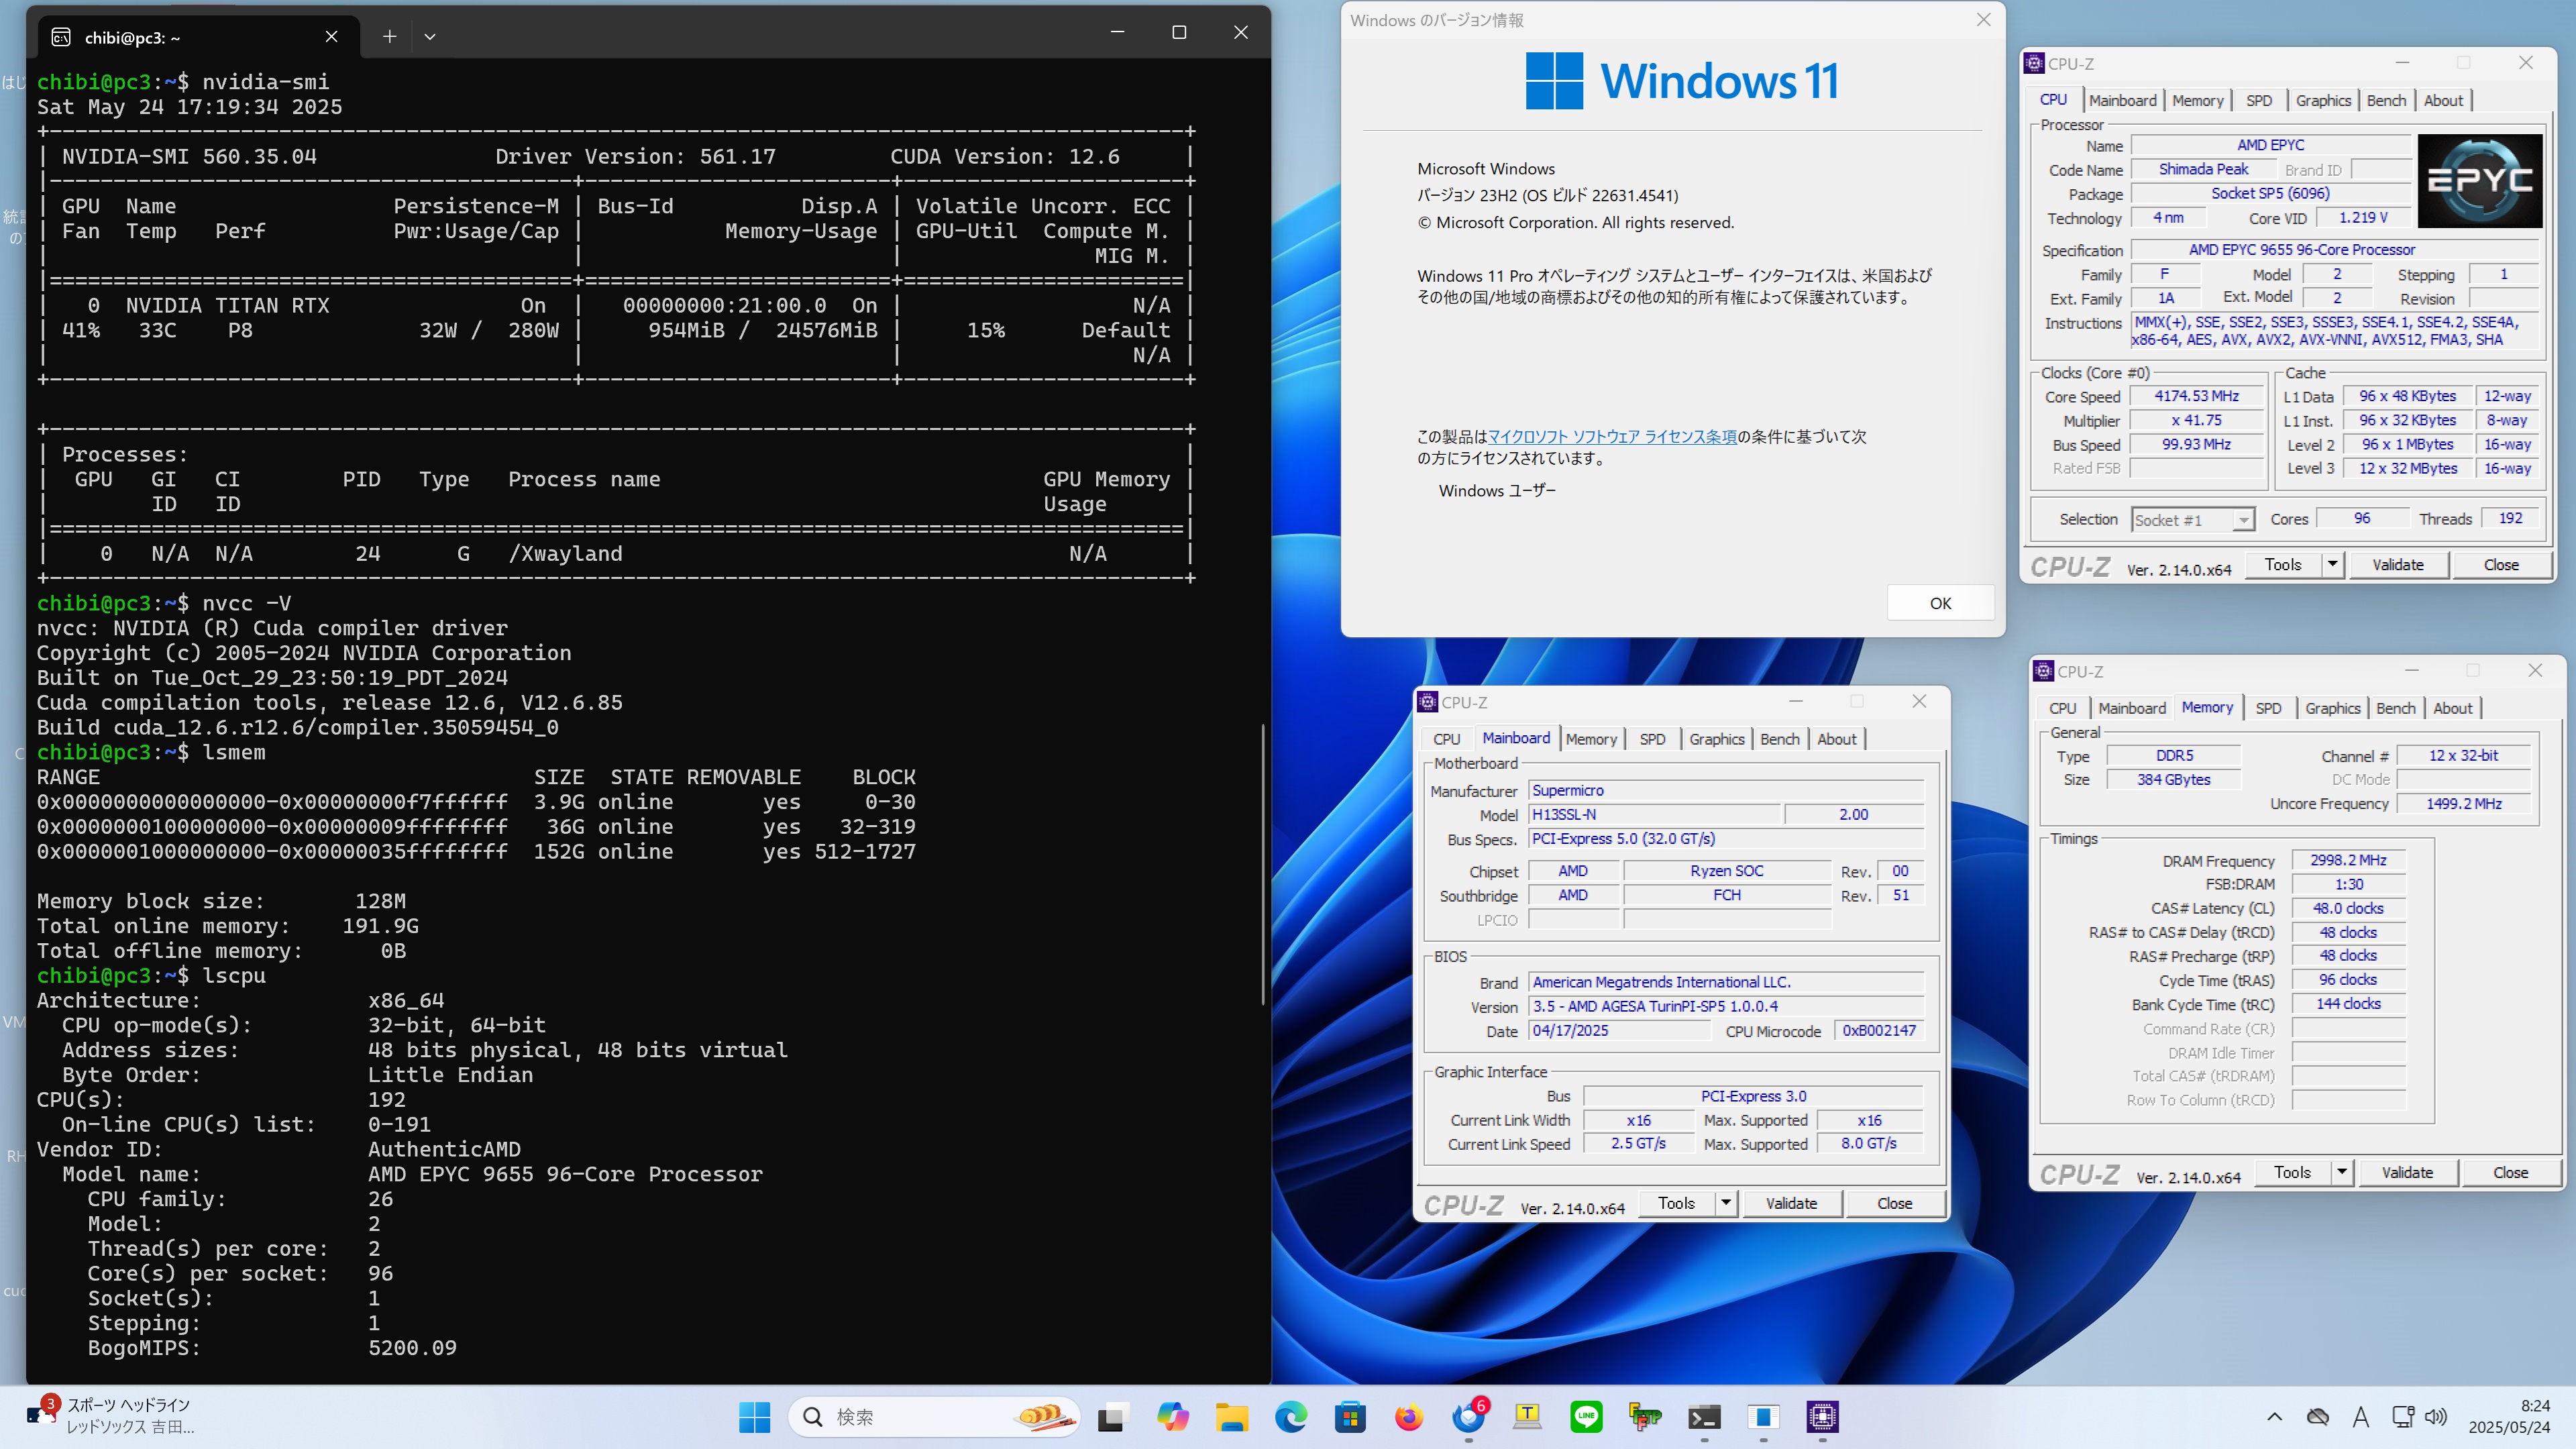
Task: Open the SPD tab in the Memory CPU-Z window
Action: coord(2267,708)
